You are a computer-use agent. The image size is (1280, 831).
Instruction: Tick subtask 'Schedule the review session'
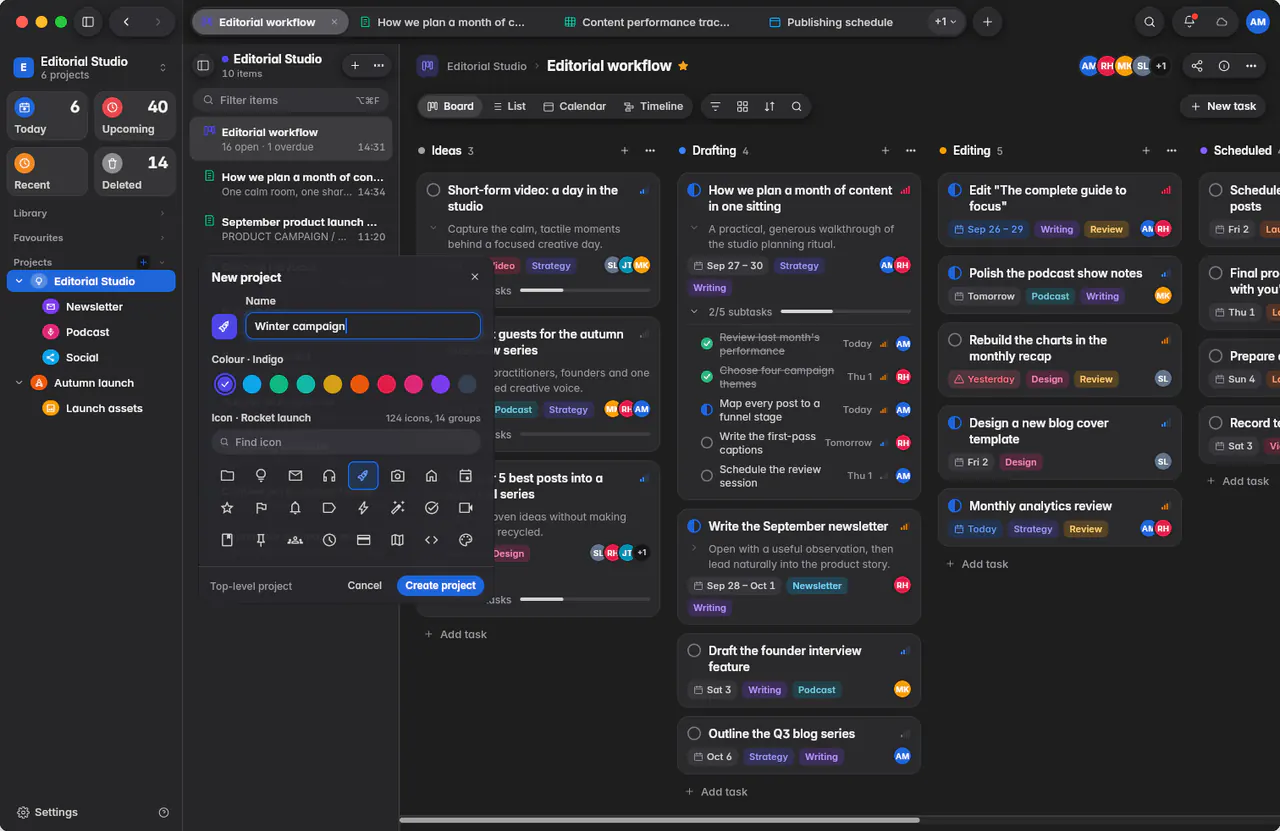pyautogui.click(x=707, y=476)
